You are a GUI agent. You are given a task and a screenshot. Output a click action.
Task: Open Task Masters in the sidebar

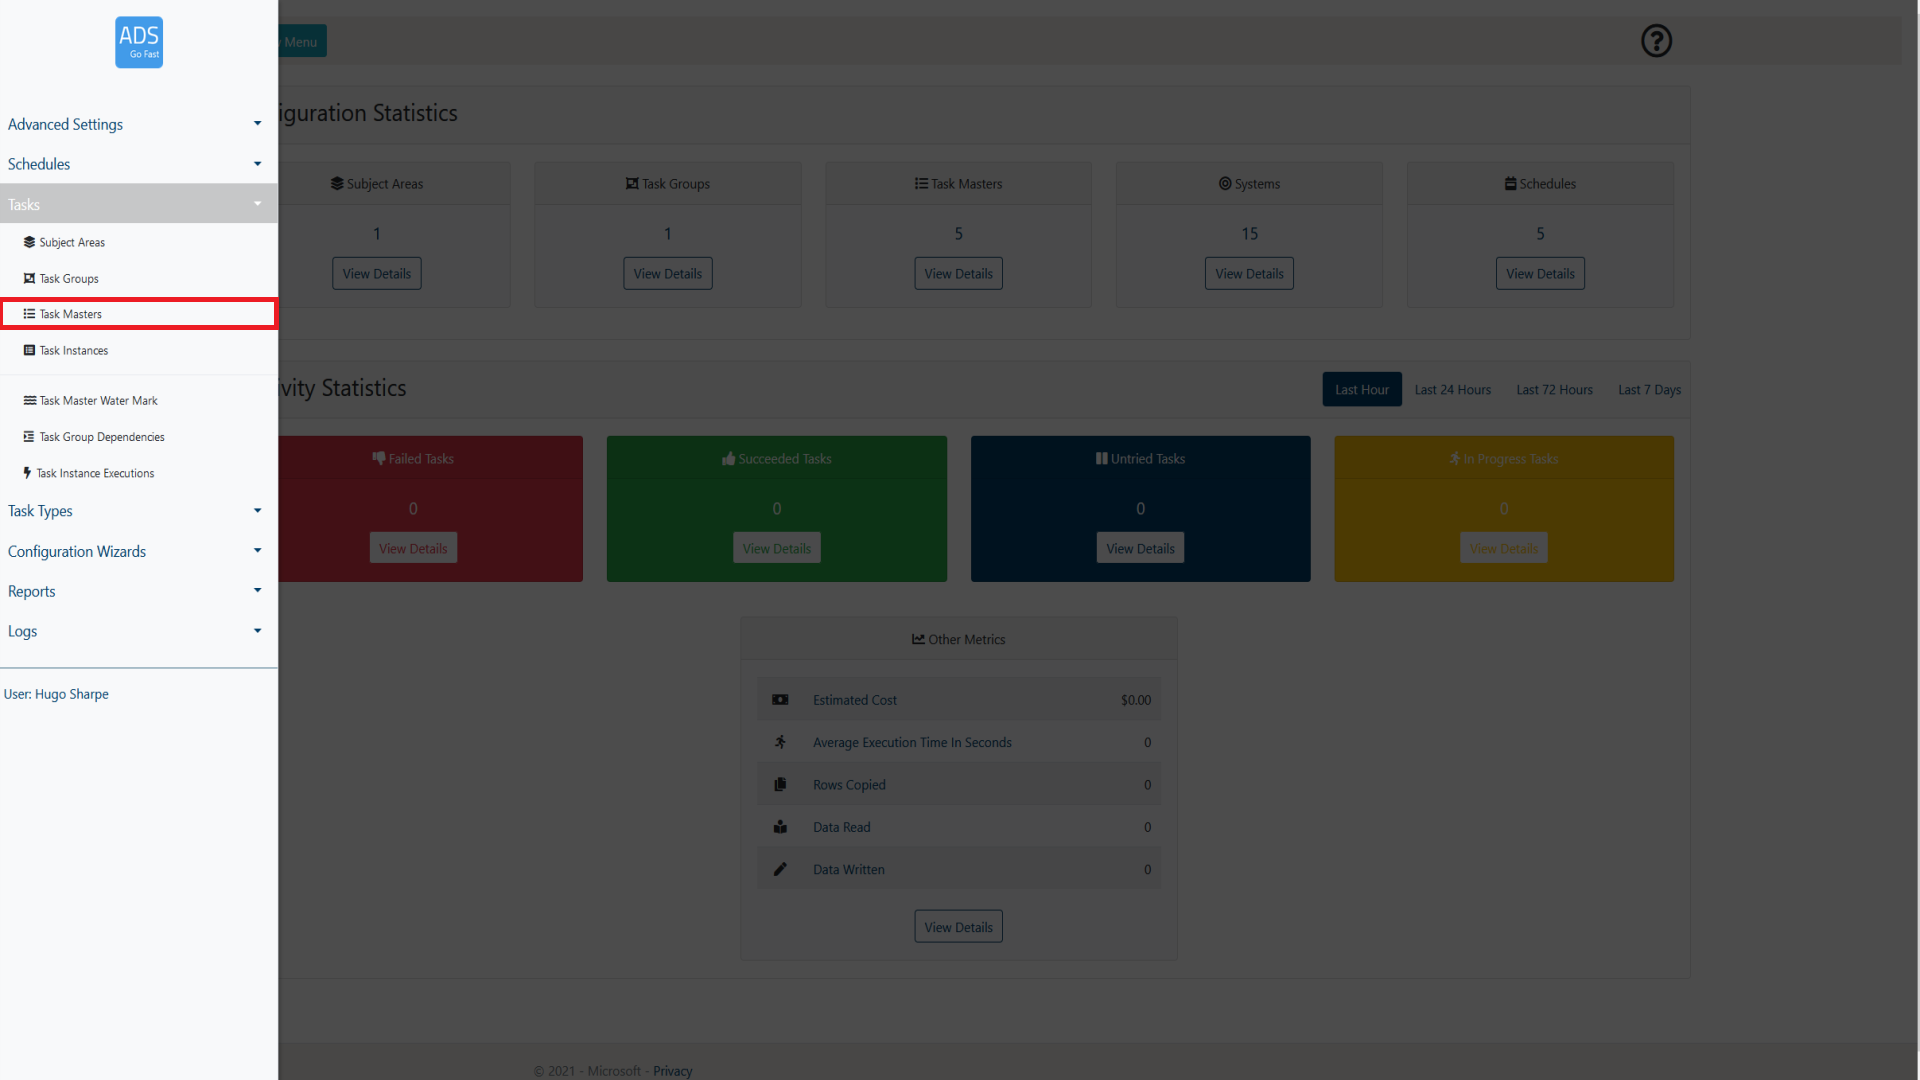pos(70,314)
